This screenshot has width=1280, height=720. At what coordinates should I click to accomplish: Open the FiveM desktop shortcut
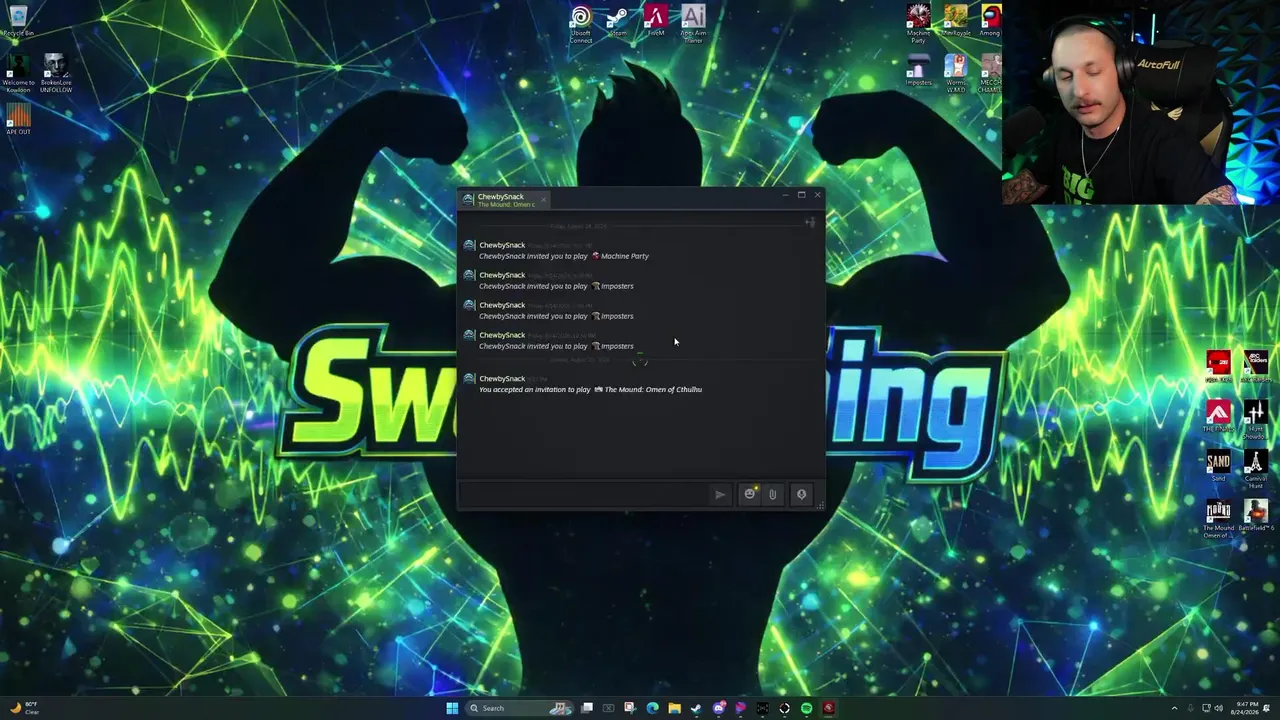[x=656, y=21]
